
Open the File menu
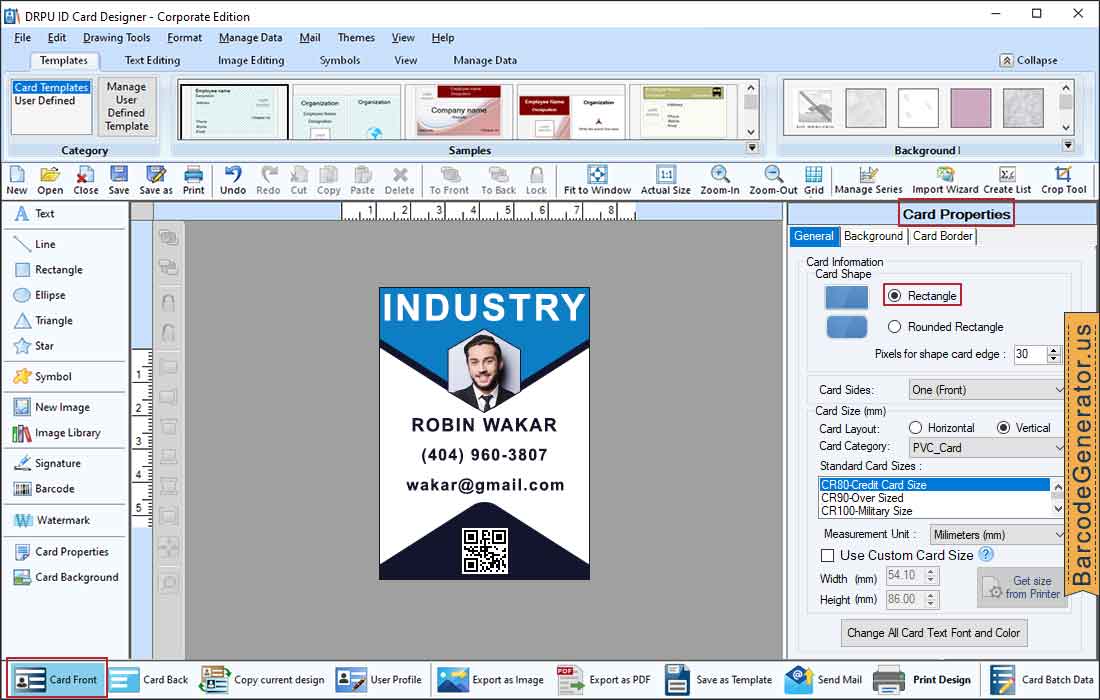click(22, 38)
